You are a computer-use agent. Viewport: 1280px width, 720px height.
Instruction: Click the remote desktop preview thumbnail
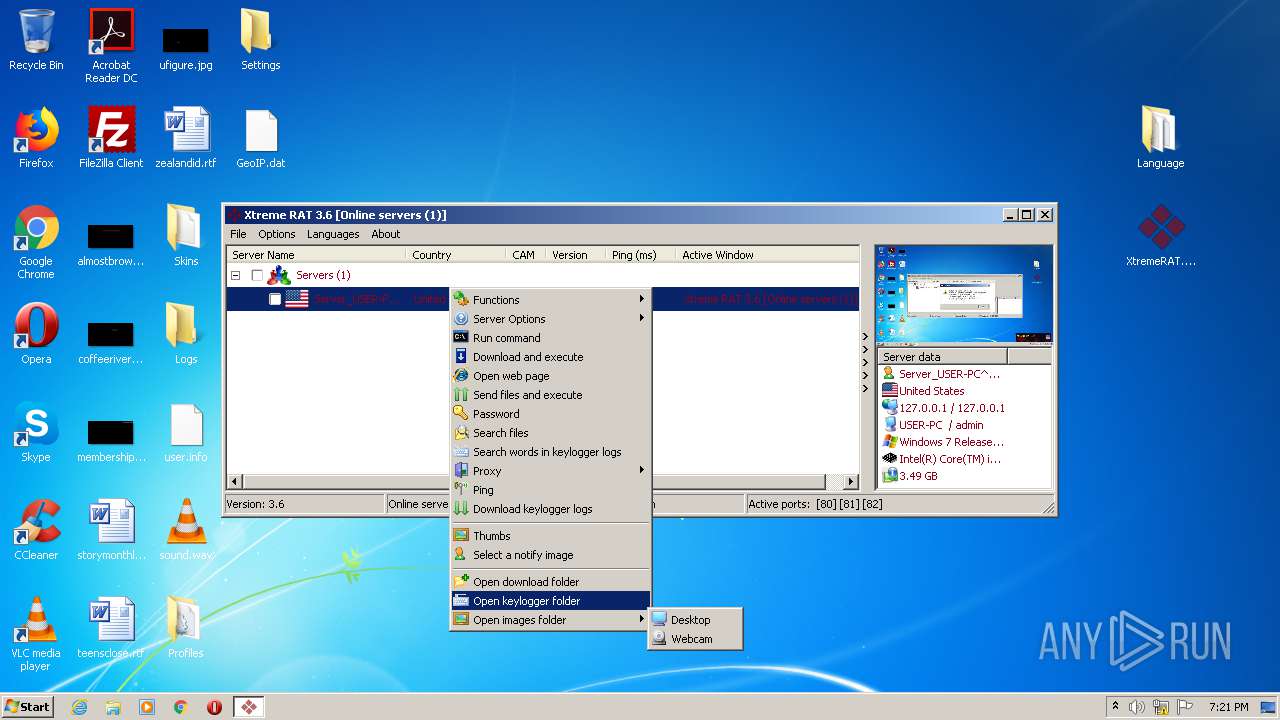coord(964,295)
